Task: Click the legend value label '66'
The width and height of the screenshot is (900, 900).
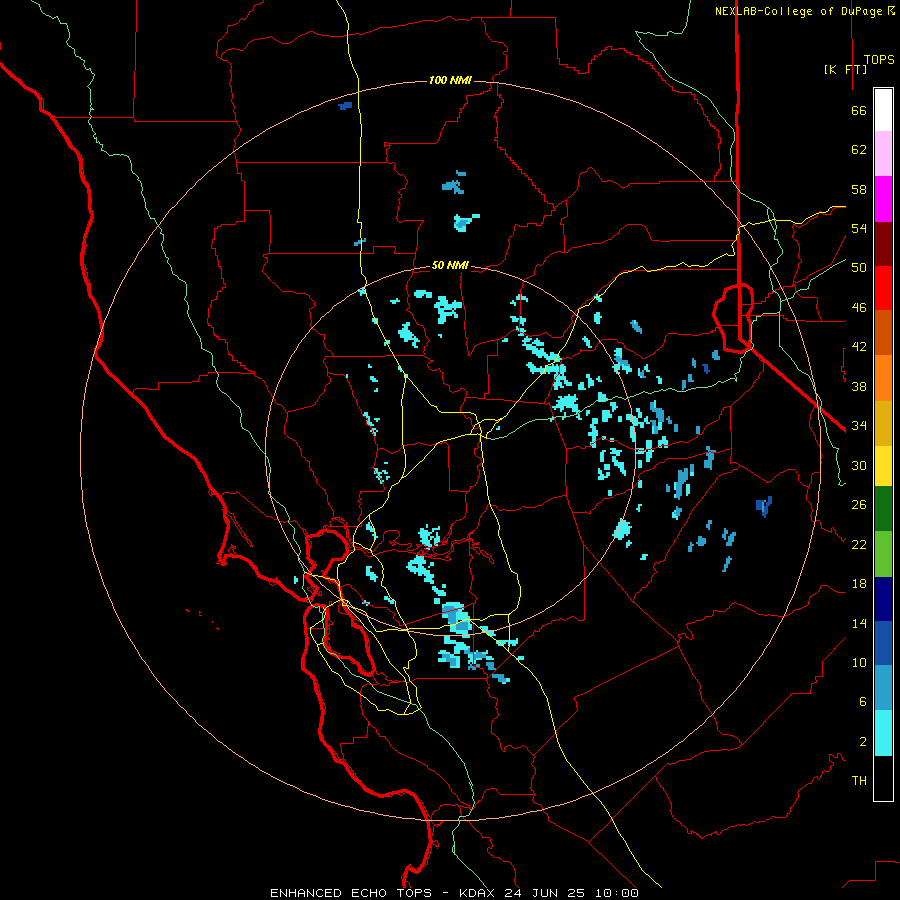Action: pos(859,110)
